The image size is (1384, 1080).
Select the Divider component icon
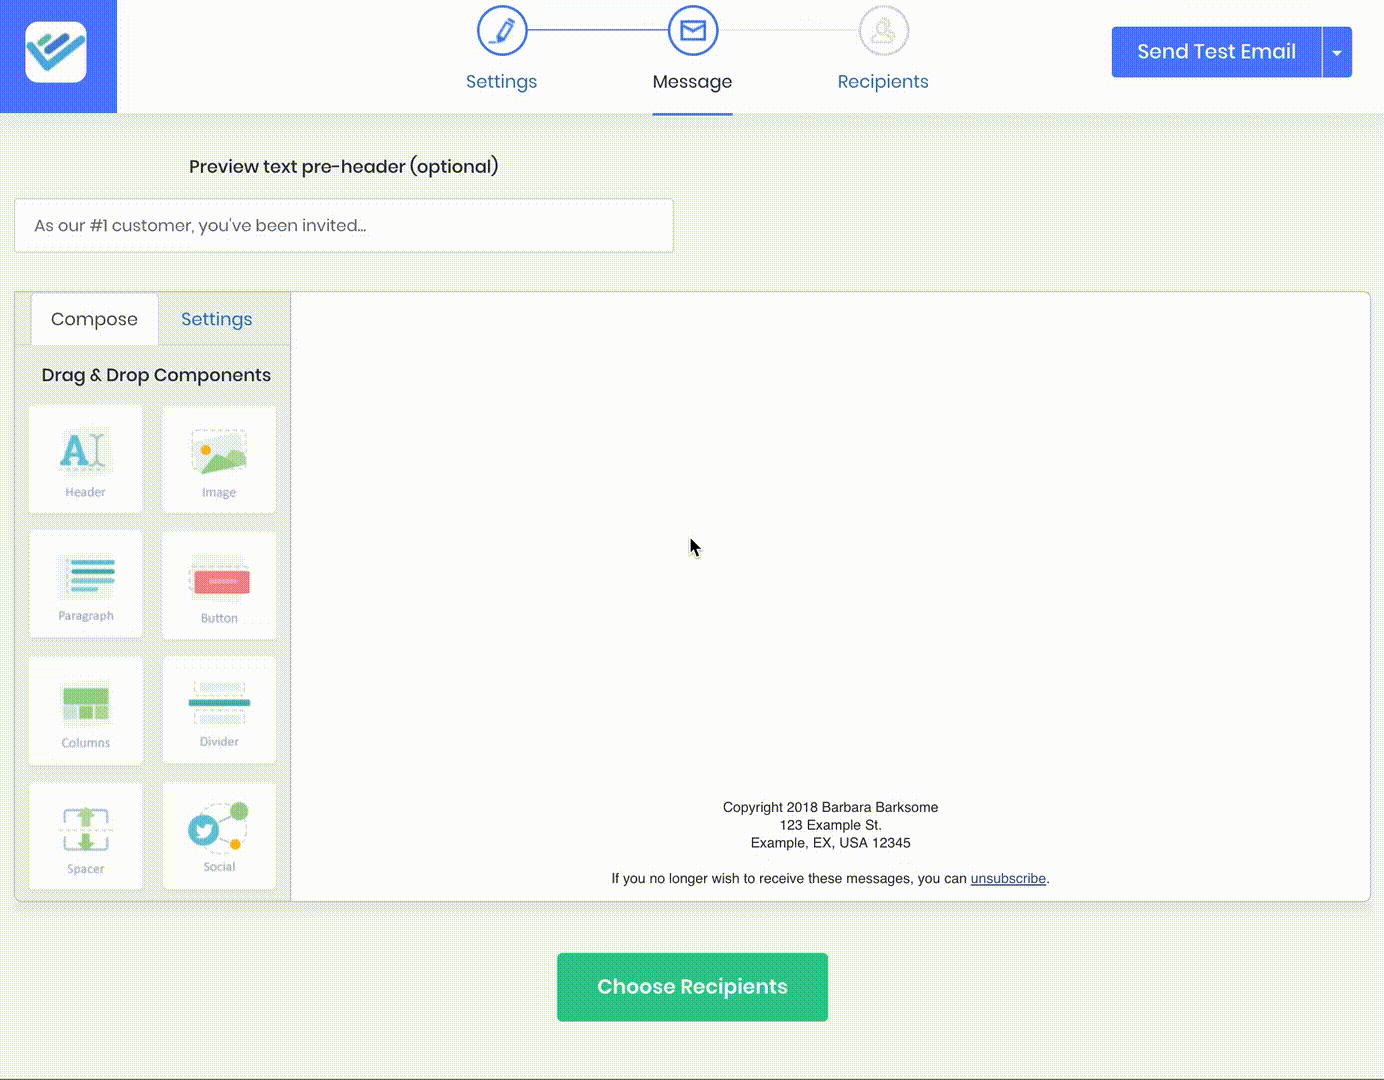[x=219, y=710]
